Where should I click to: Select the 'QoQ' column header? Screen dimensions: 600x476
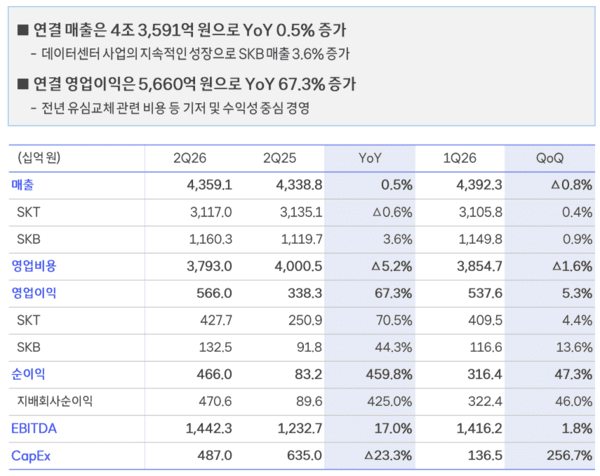click(549, 158)
